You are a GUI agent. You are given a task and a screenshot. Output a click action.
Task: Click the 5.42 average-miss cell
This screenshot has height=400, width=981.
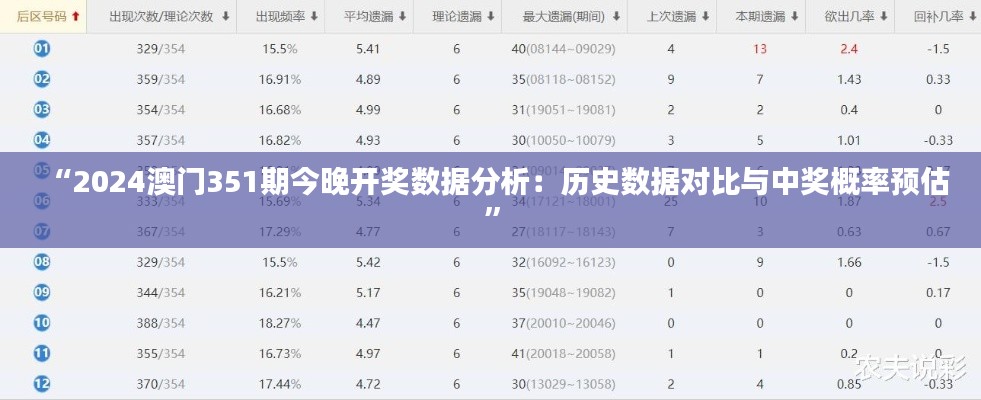pos(369,262)
